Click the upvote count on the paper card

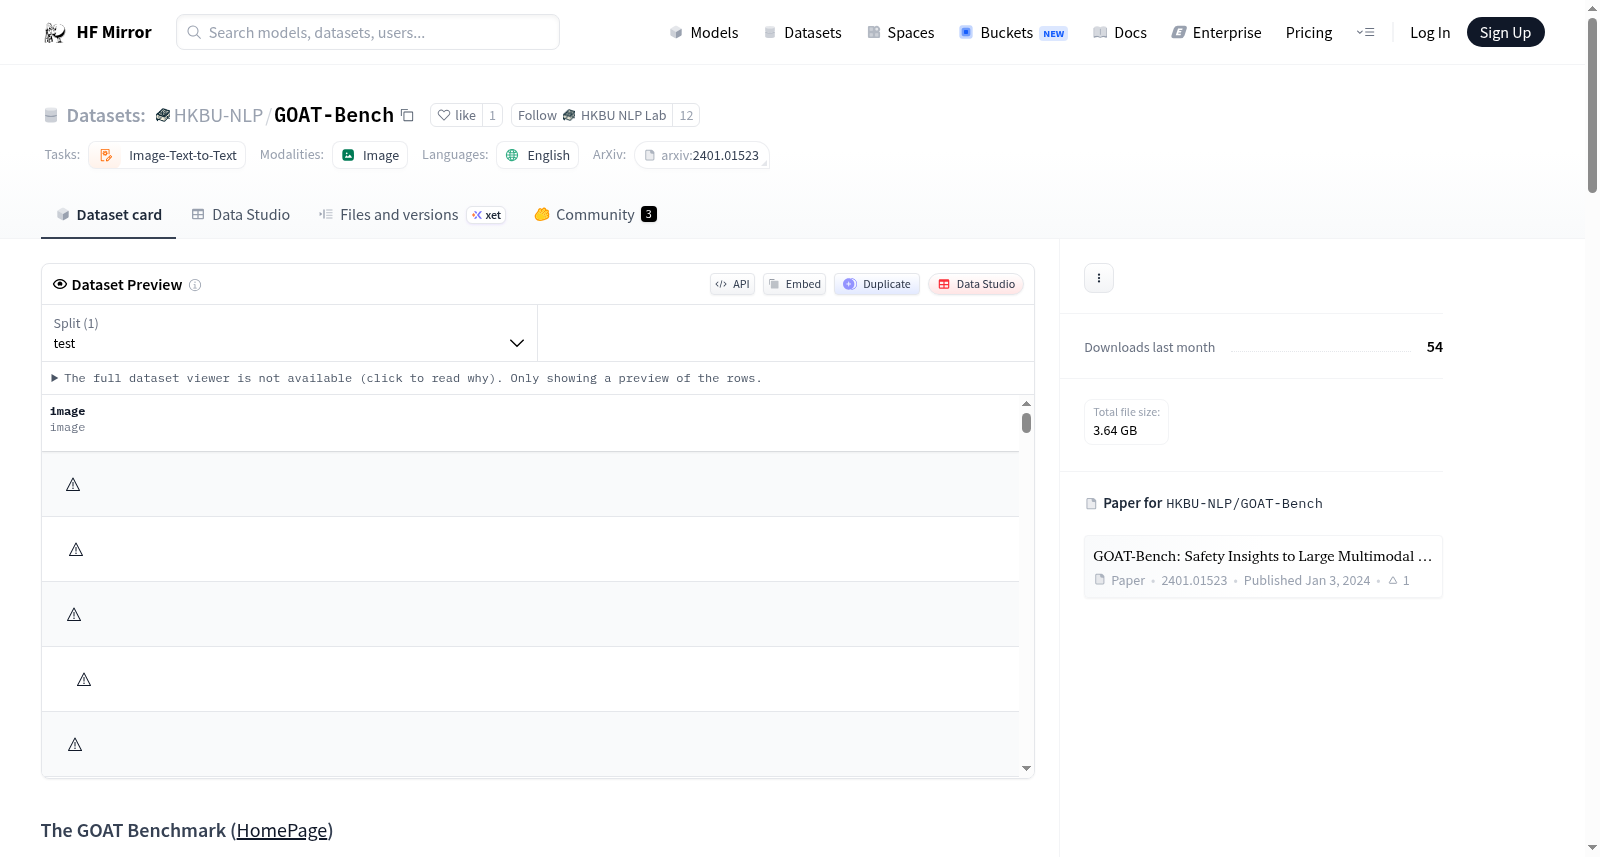[1399, 581]
